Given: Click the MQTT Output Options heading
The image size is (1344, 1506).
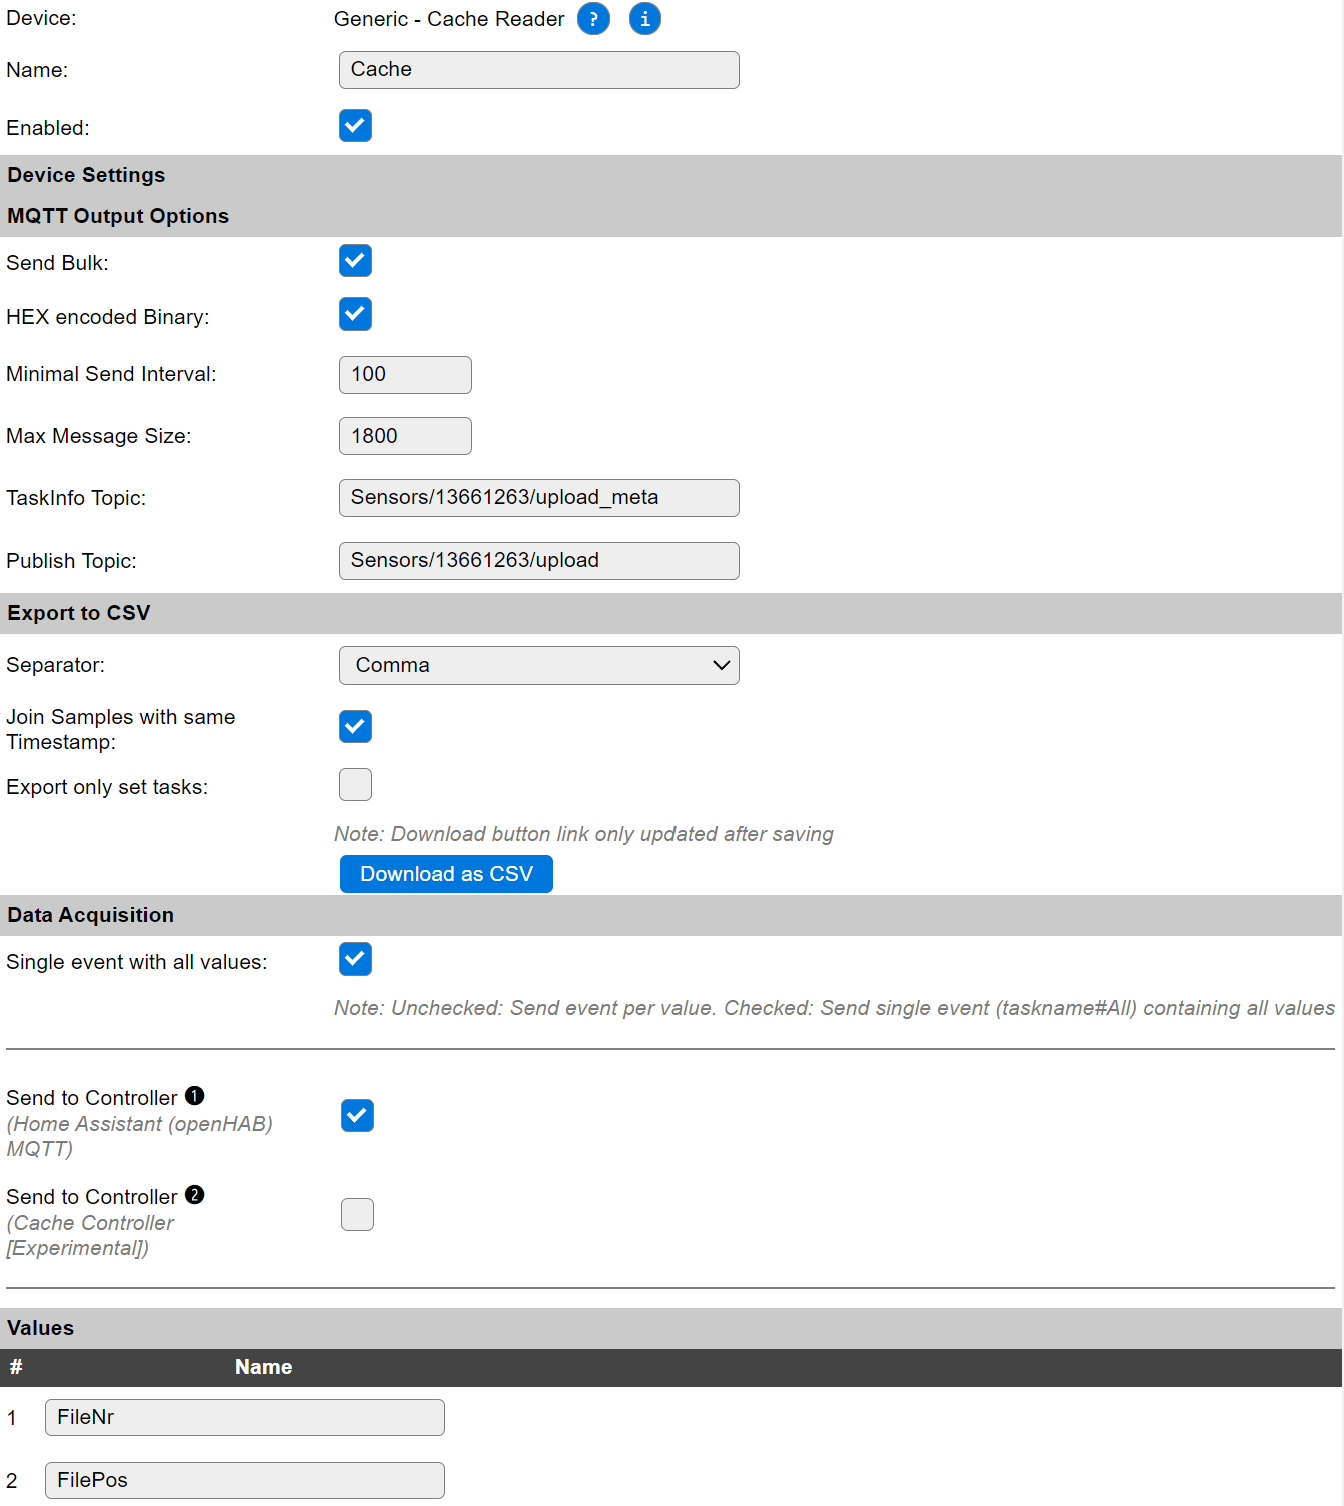Looking at the screenshot, I should click(118, 216).
